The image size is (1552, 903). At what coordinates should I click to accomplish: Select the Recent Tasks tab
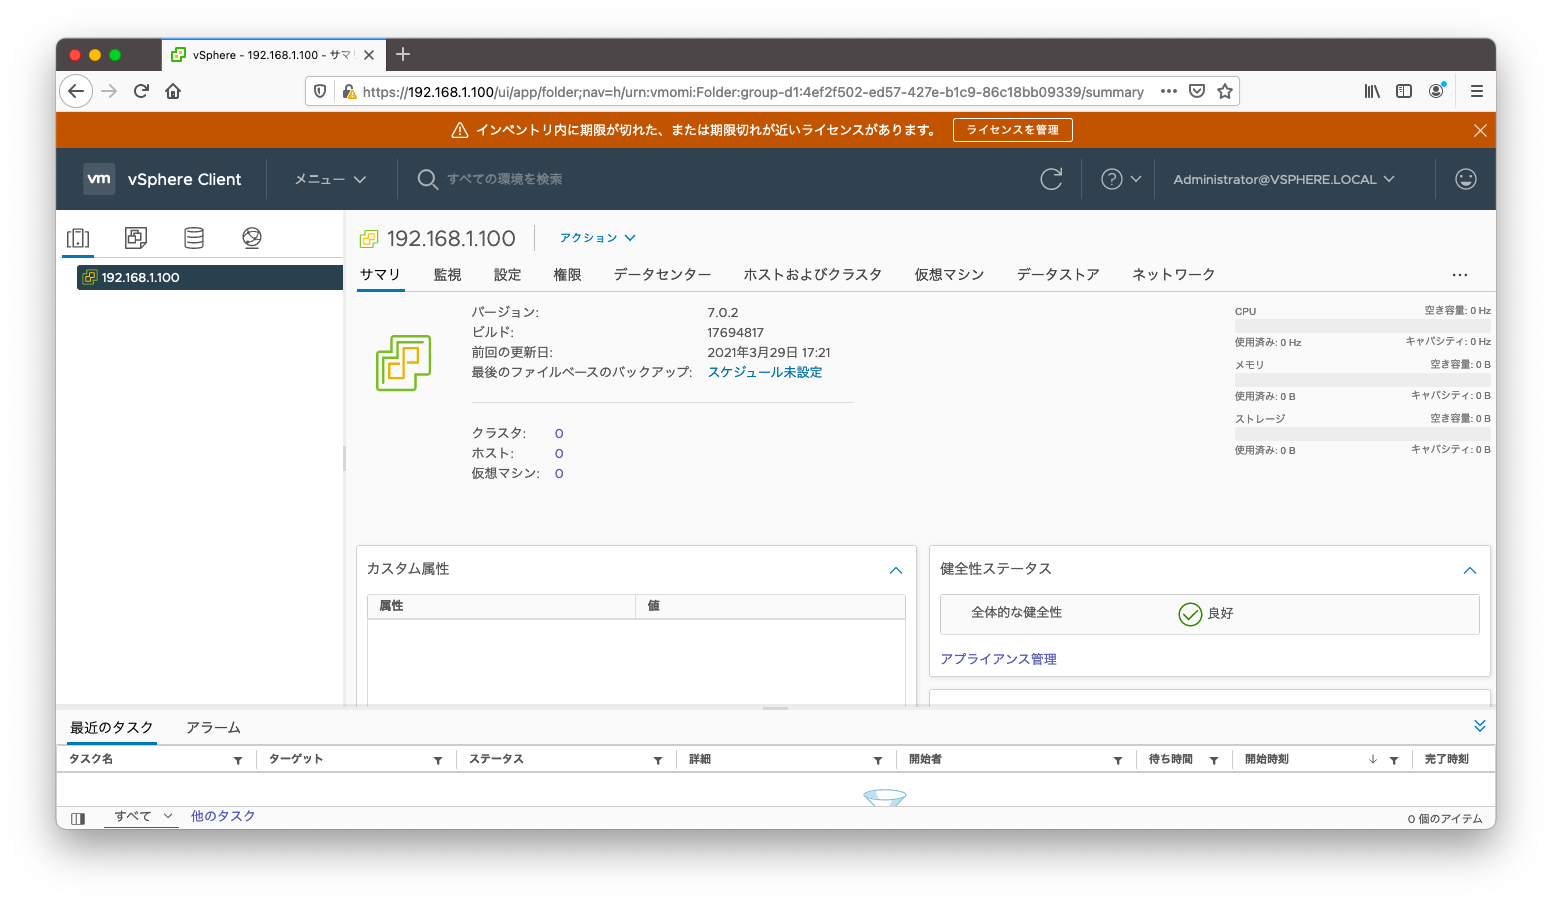pos(111,727)
